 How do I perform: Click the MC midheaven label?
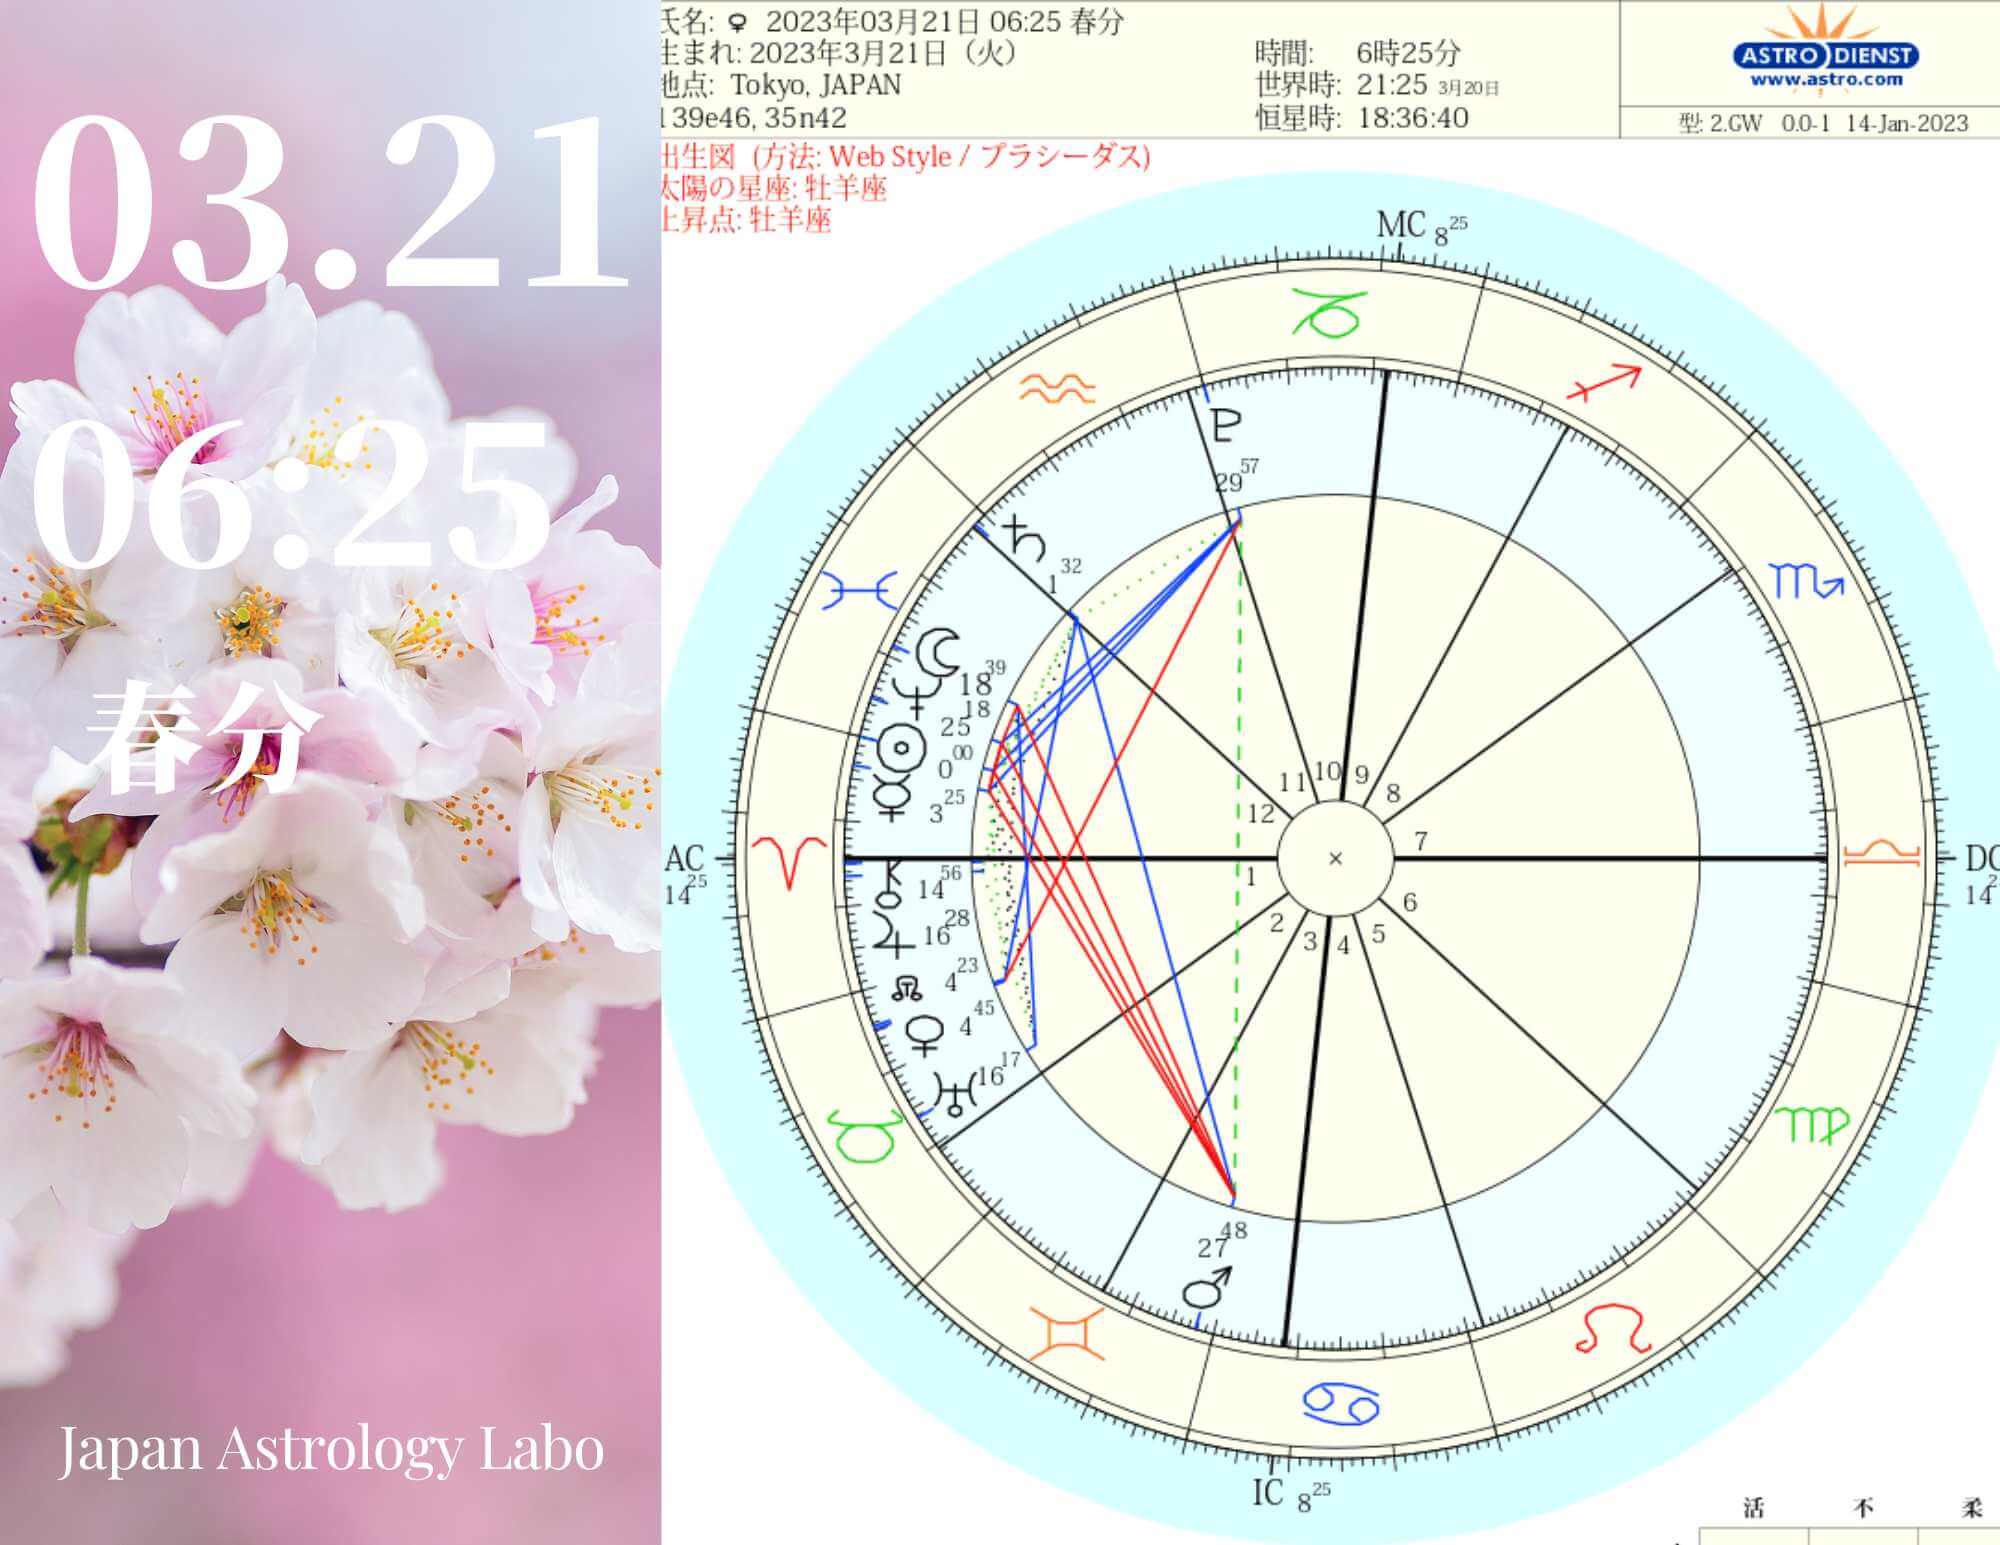[1400, 226]
